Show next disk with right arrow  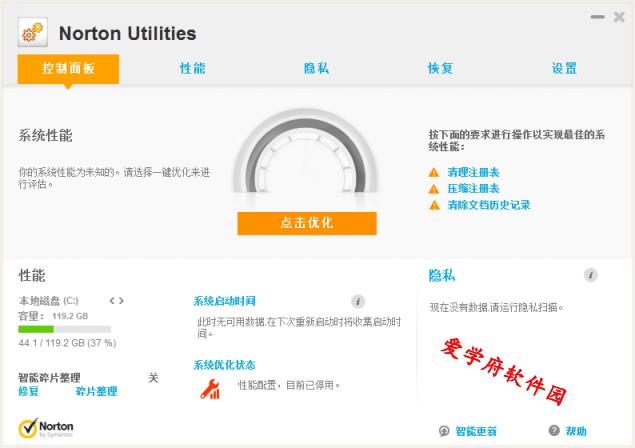[121, 301]
